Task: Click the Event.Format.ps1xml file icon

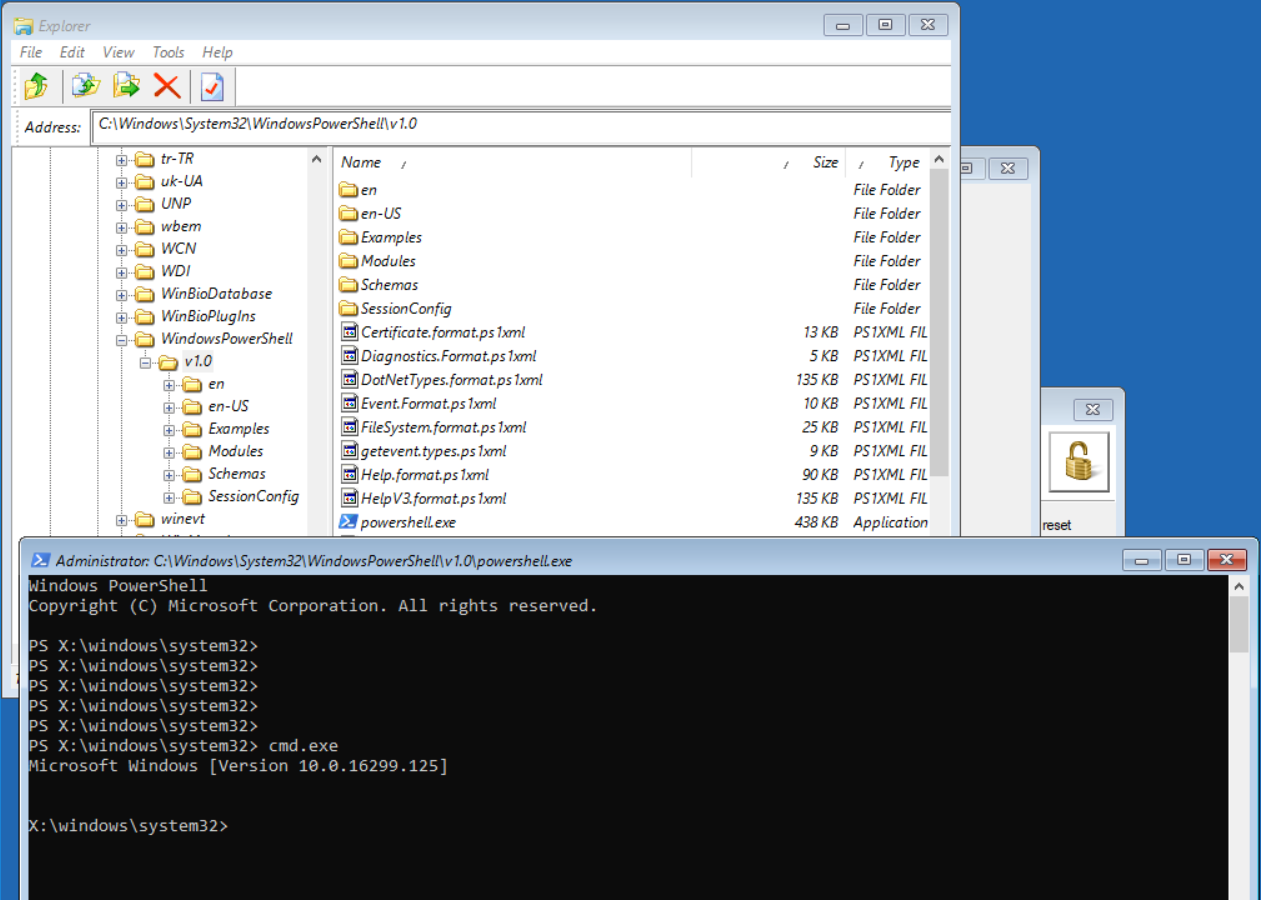Action: (x=349, y=403)
